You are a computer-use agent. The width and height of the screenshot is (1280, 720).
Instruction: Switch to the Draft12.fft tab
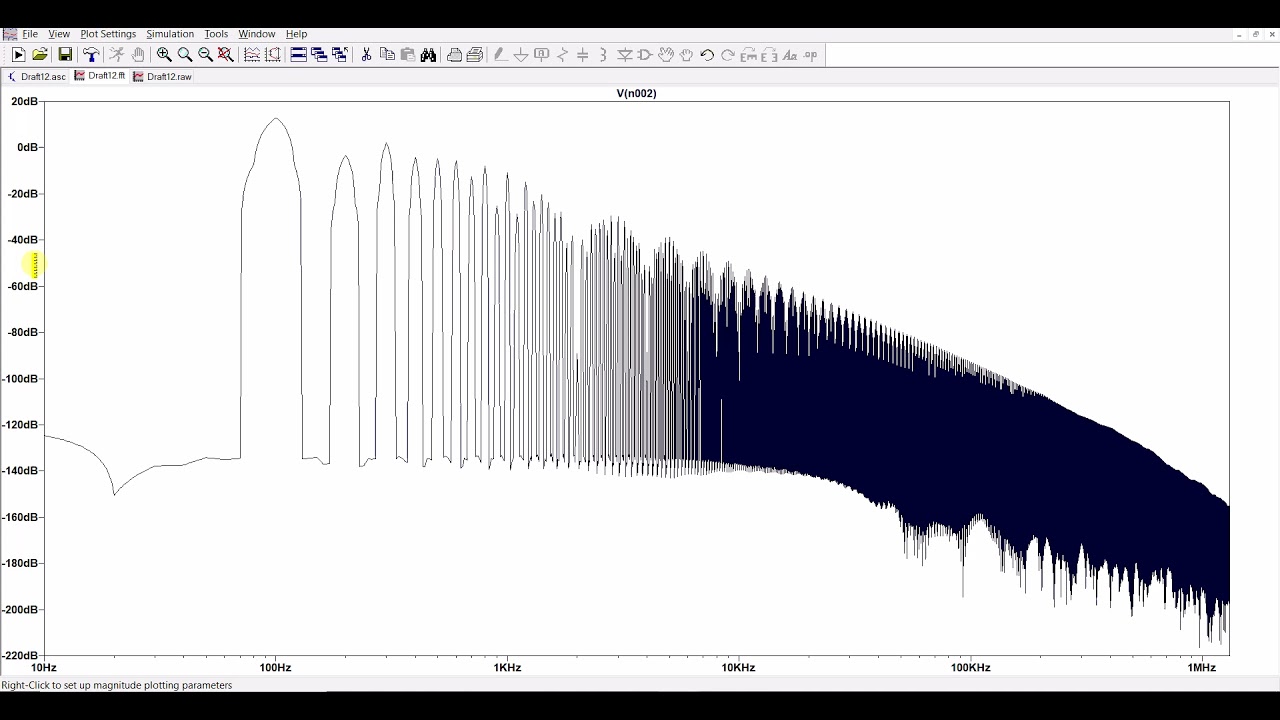pyautogui.click(x=100, y=77)
